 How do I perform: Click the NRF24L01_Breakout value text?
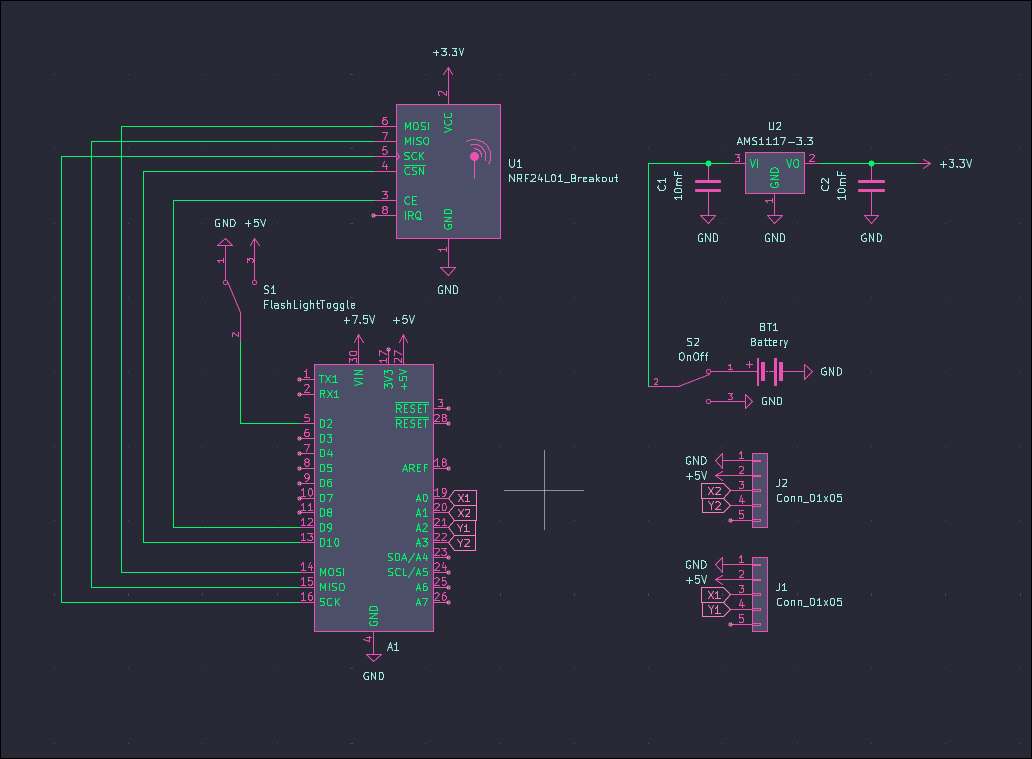[x=563, y=178]
